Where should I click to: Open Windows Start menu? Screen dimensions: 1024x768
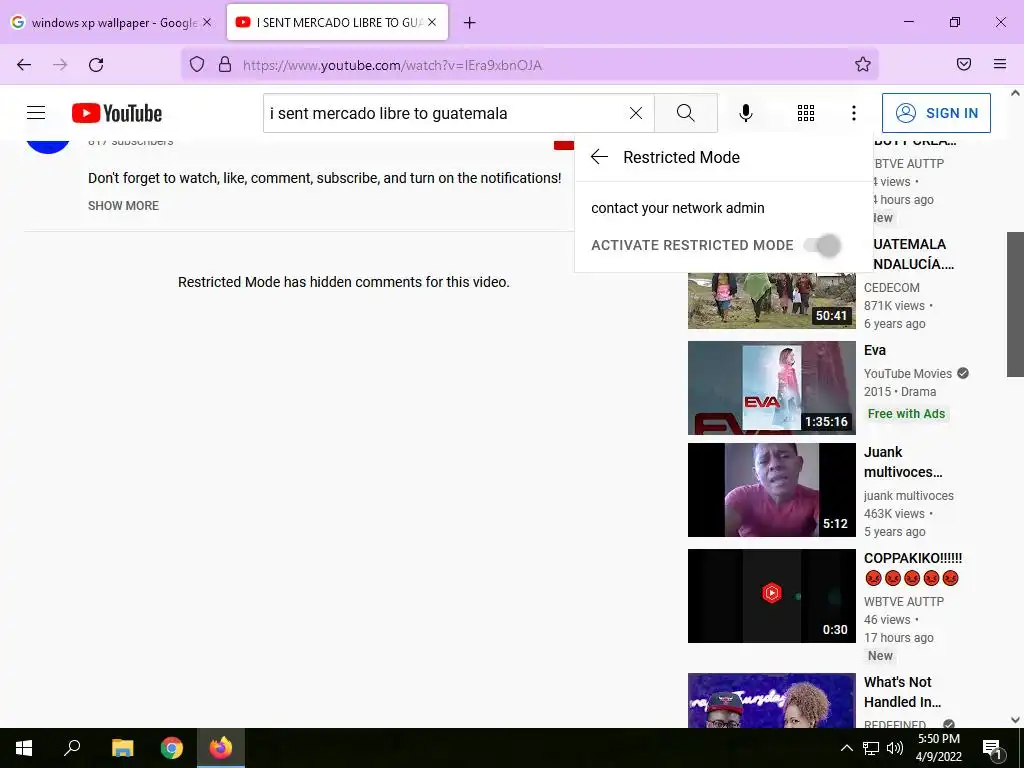(x=24, y=748)
